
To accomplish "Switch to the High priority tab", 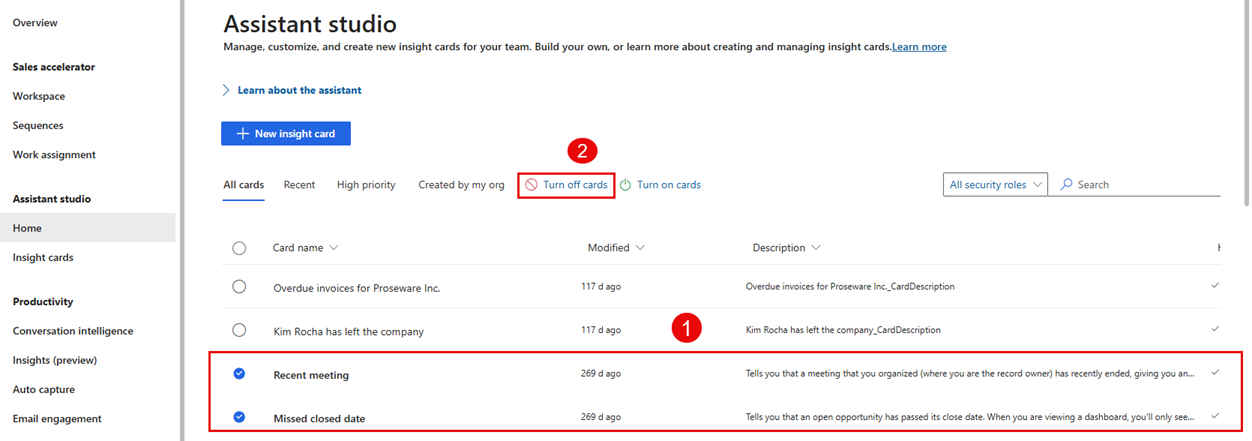I will [366, 185].
